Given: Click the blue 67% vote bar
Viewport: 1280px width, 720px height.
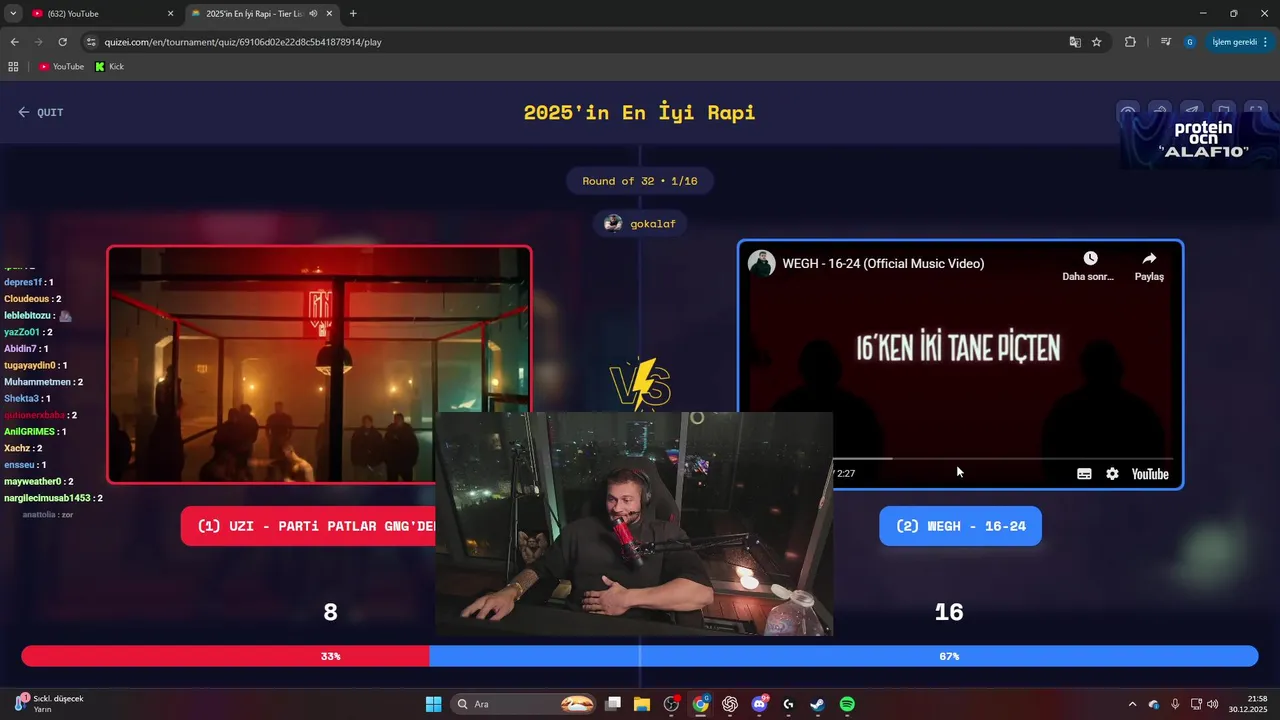Looking at the screenshot, I should [x=843, y=656].
